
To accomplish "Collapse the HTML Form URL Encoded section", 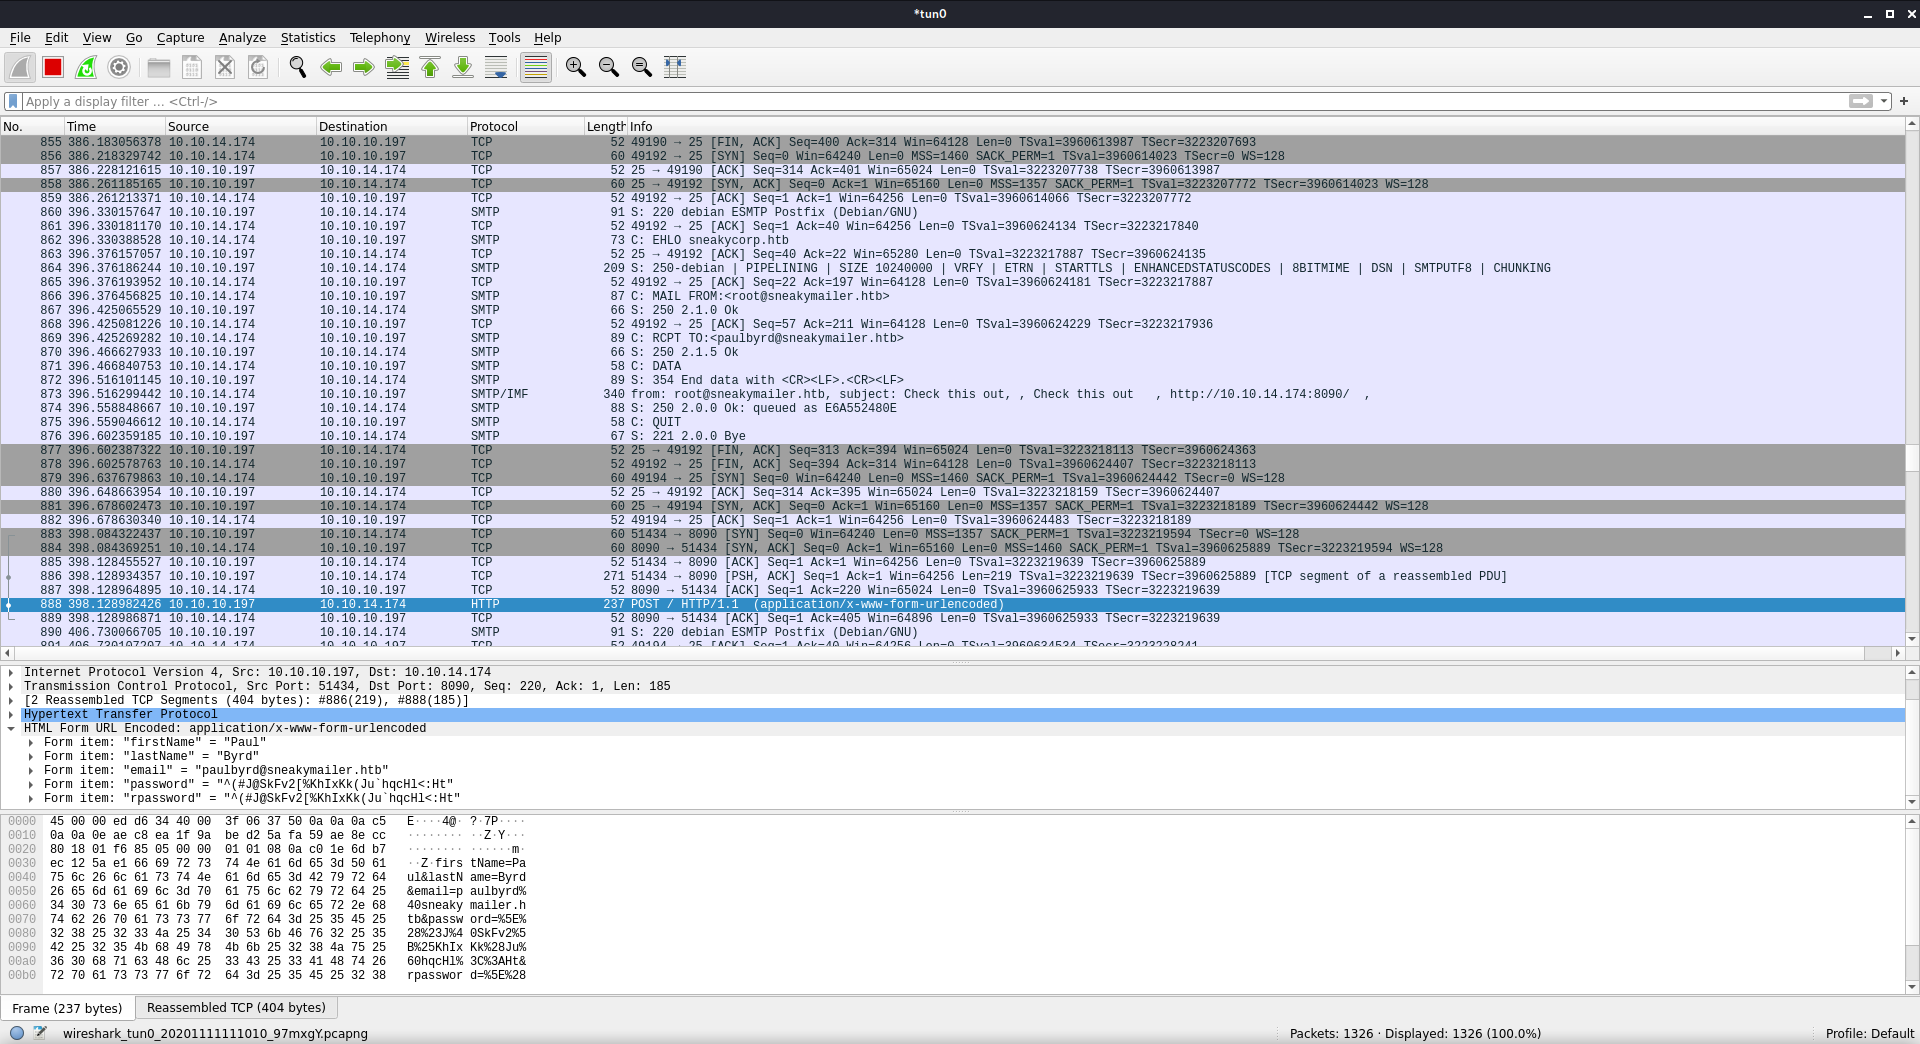I will point(11,728).
